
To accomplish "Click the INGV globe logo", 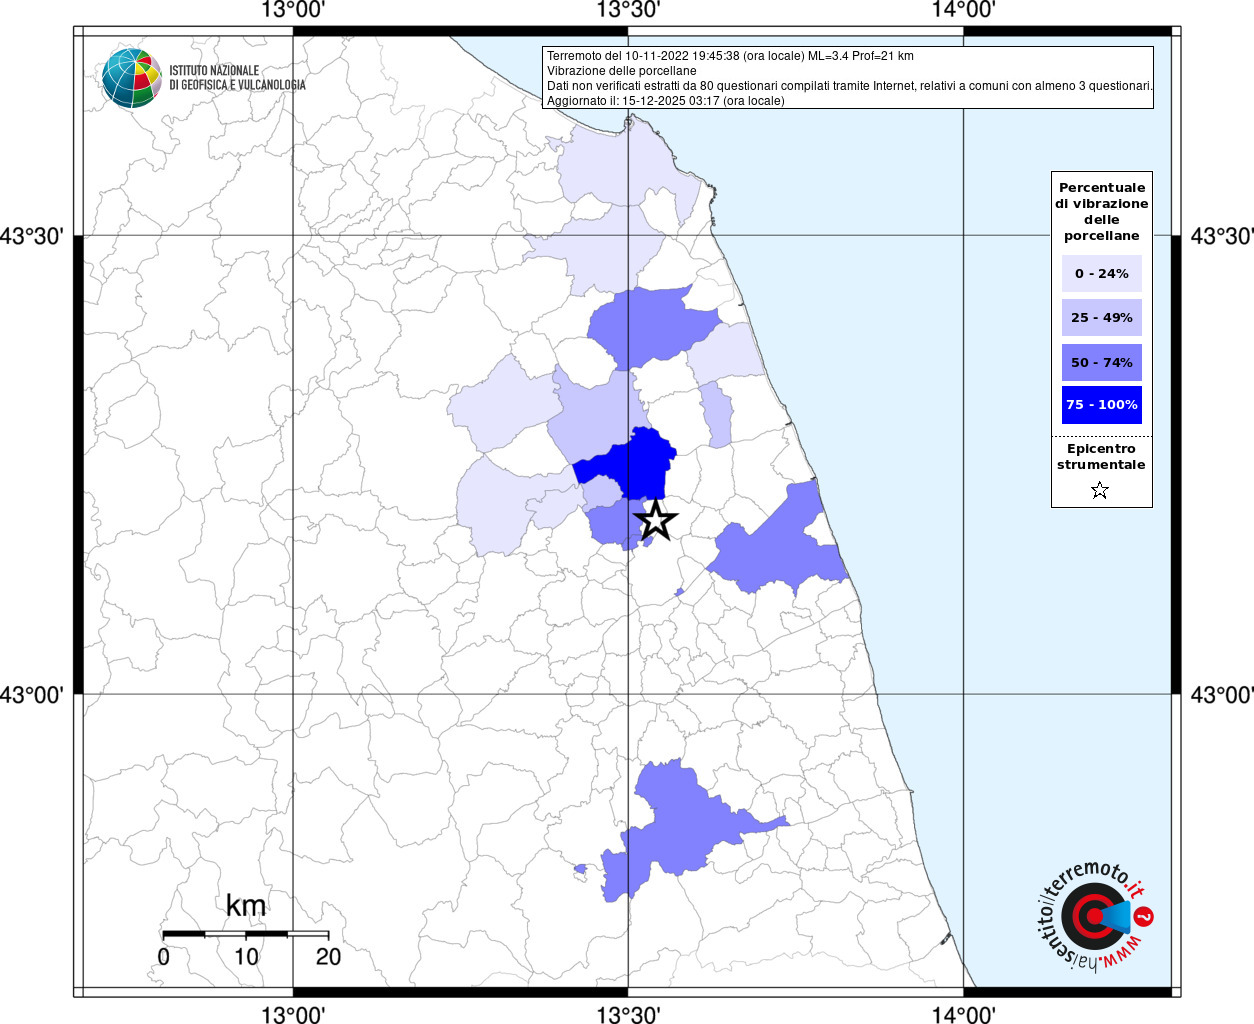I will click(x=131, y=78).
